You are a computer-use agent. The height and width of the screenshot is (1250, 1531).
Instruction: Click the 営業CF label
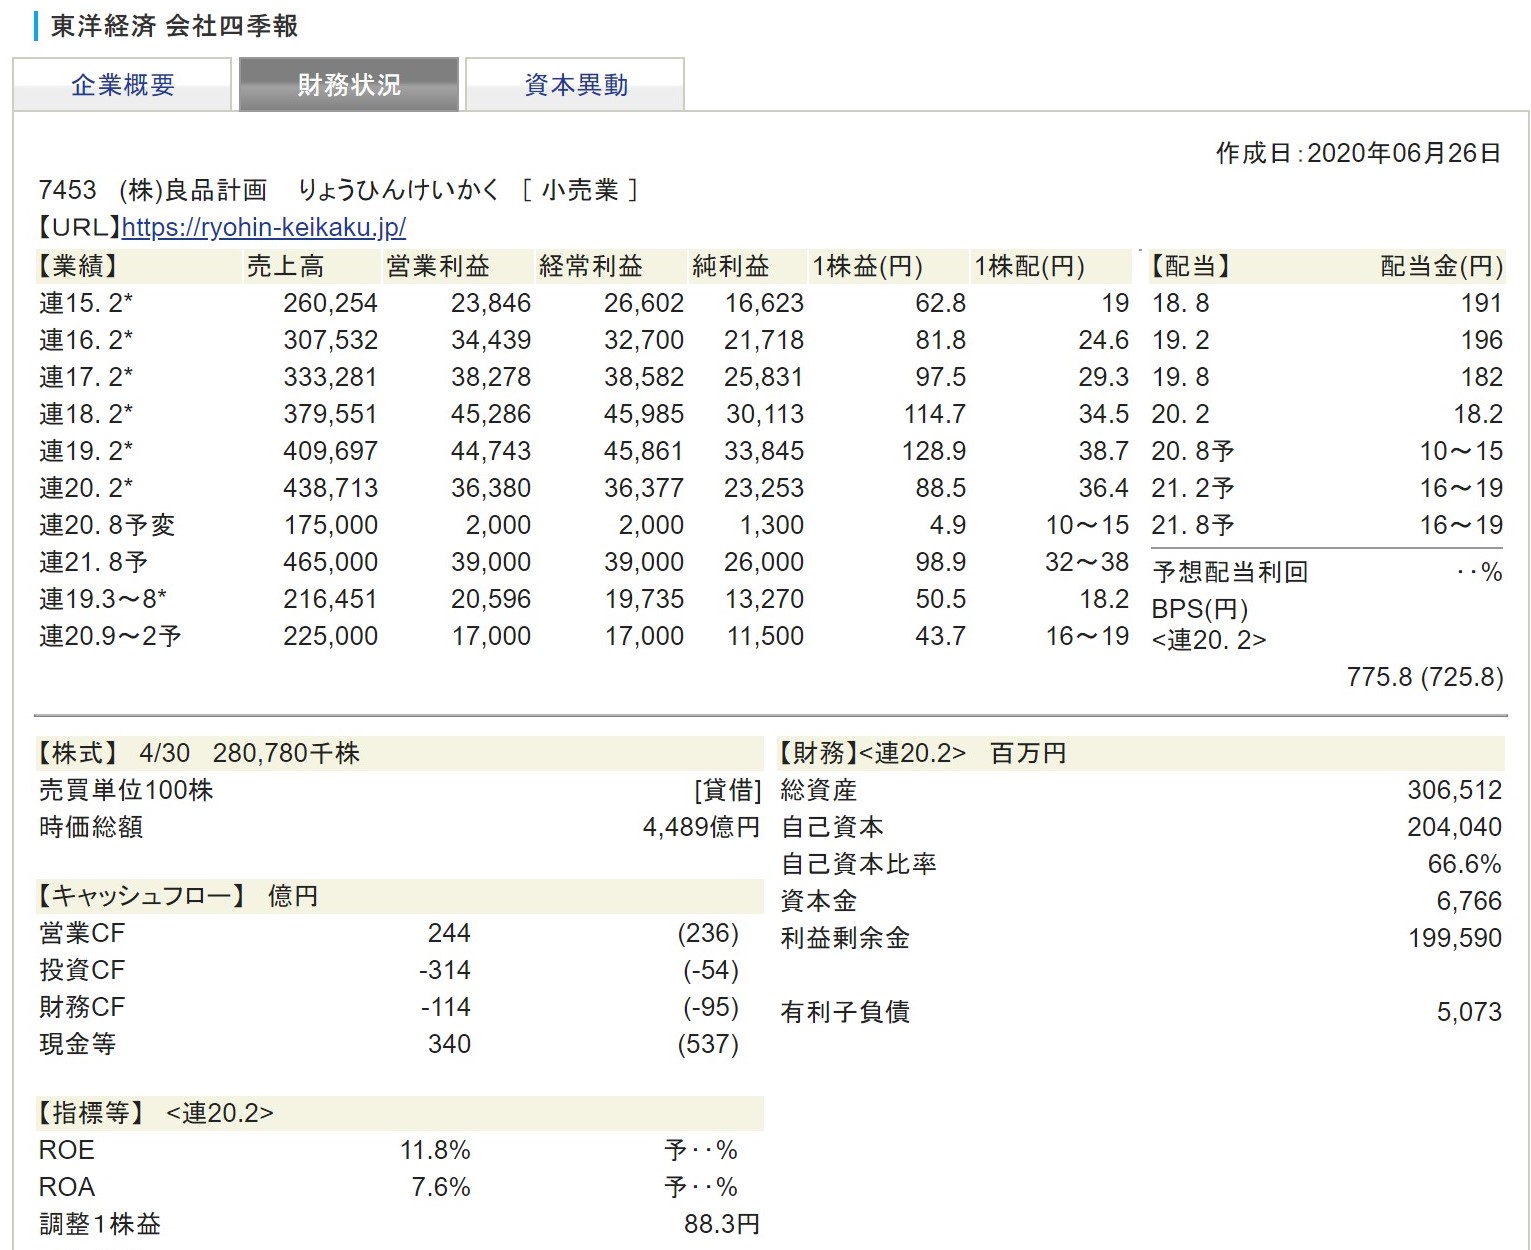(82, 933)
